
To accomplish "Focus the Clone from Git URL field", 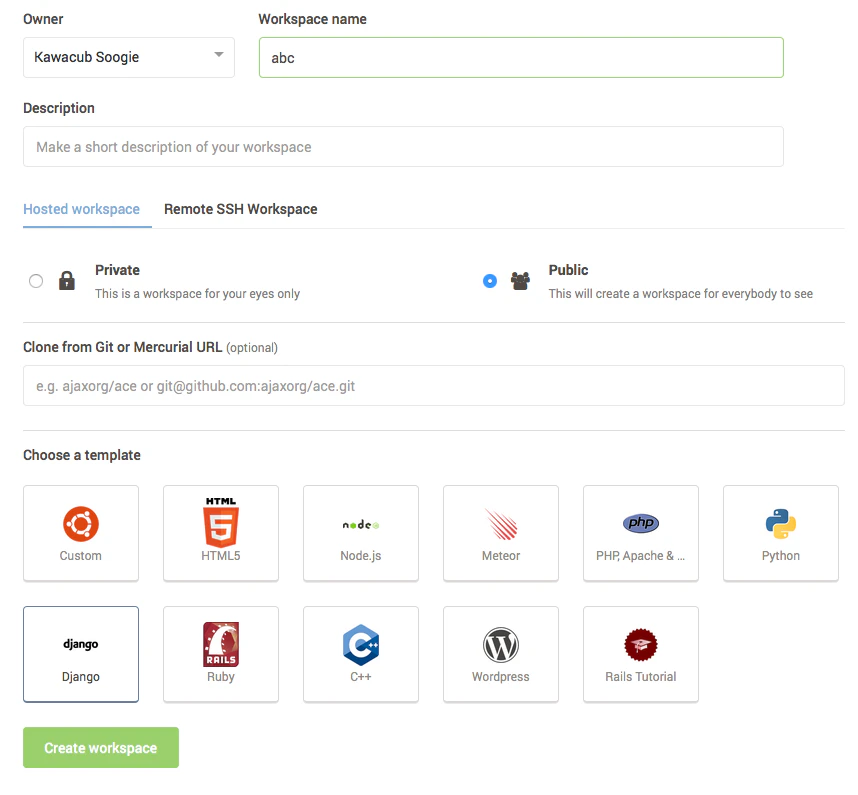I will coord(434,386).
